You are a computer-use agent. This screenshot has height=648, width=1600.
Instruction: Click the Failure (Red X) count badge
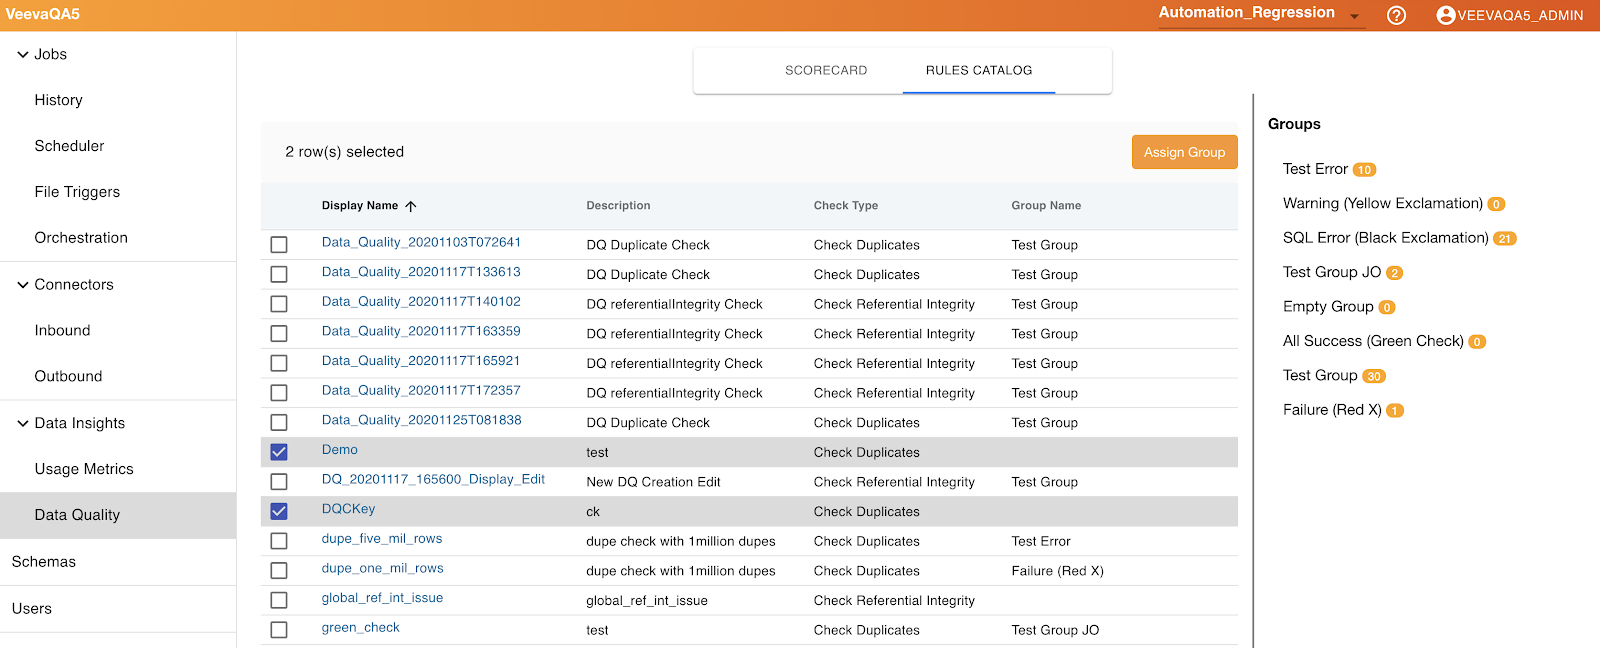click(x=1394, y=411)
